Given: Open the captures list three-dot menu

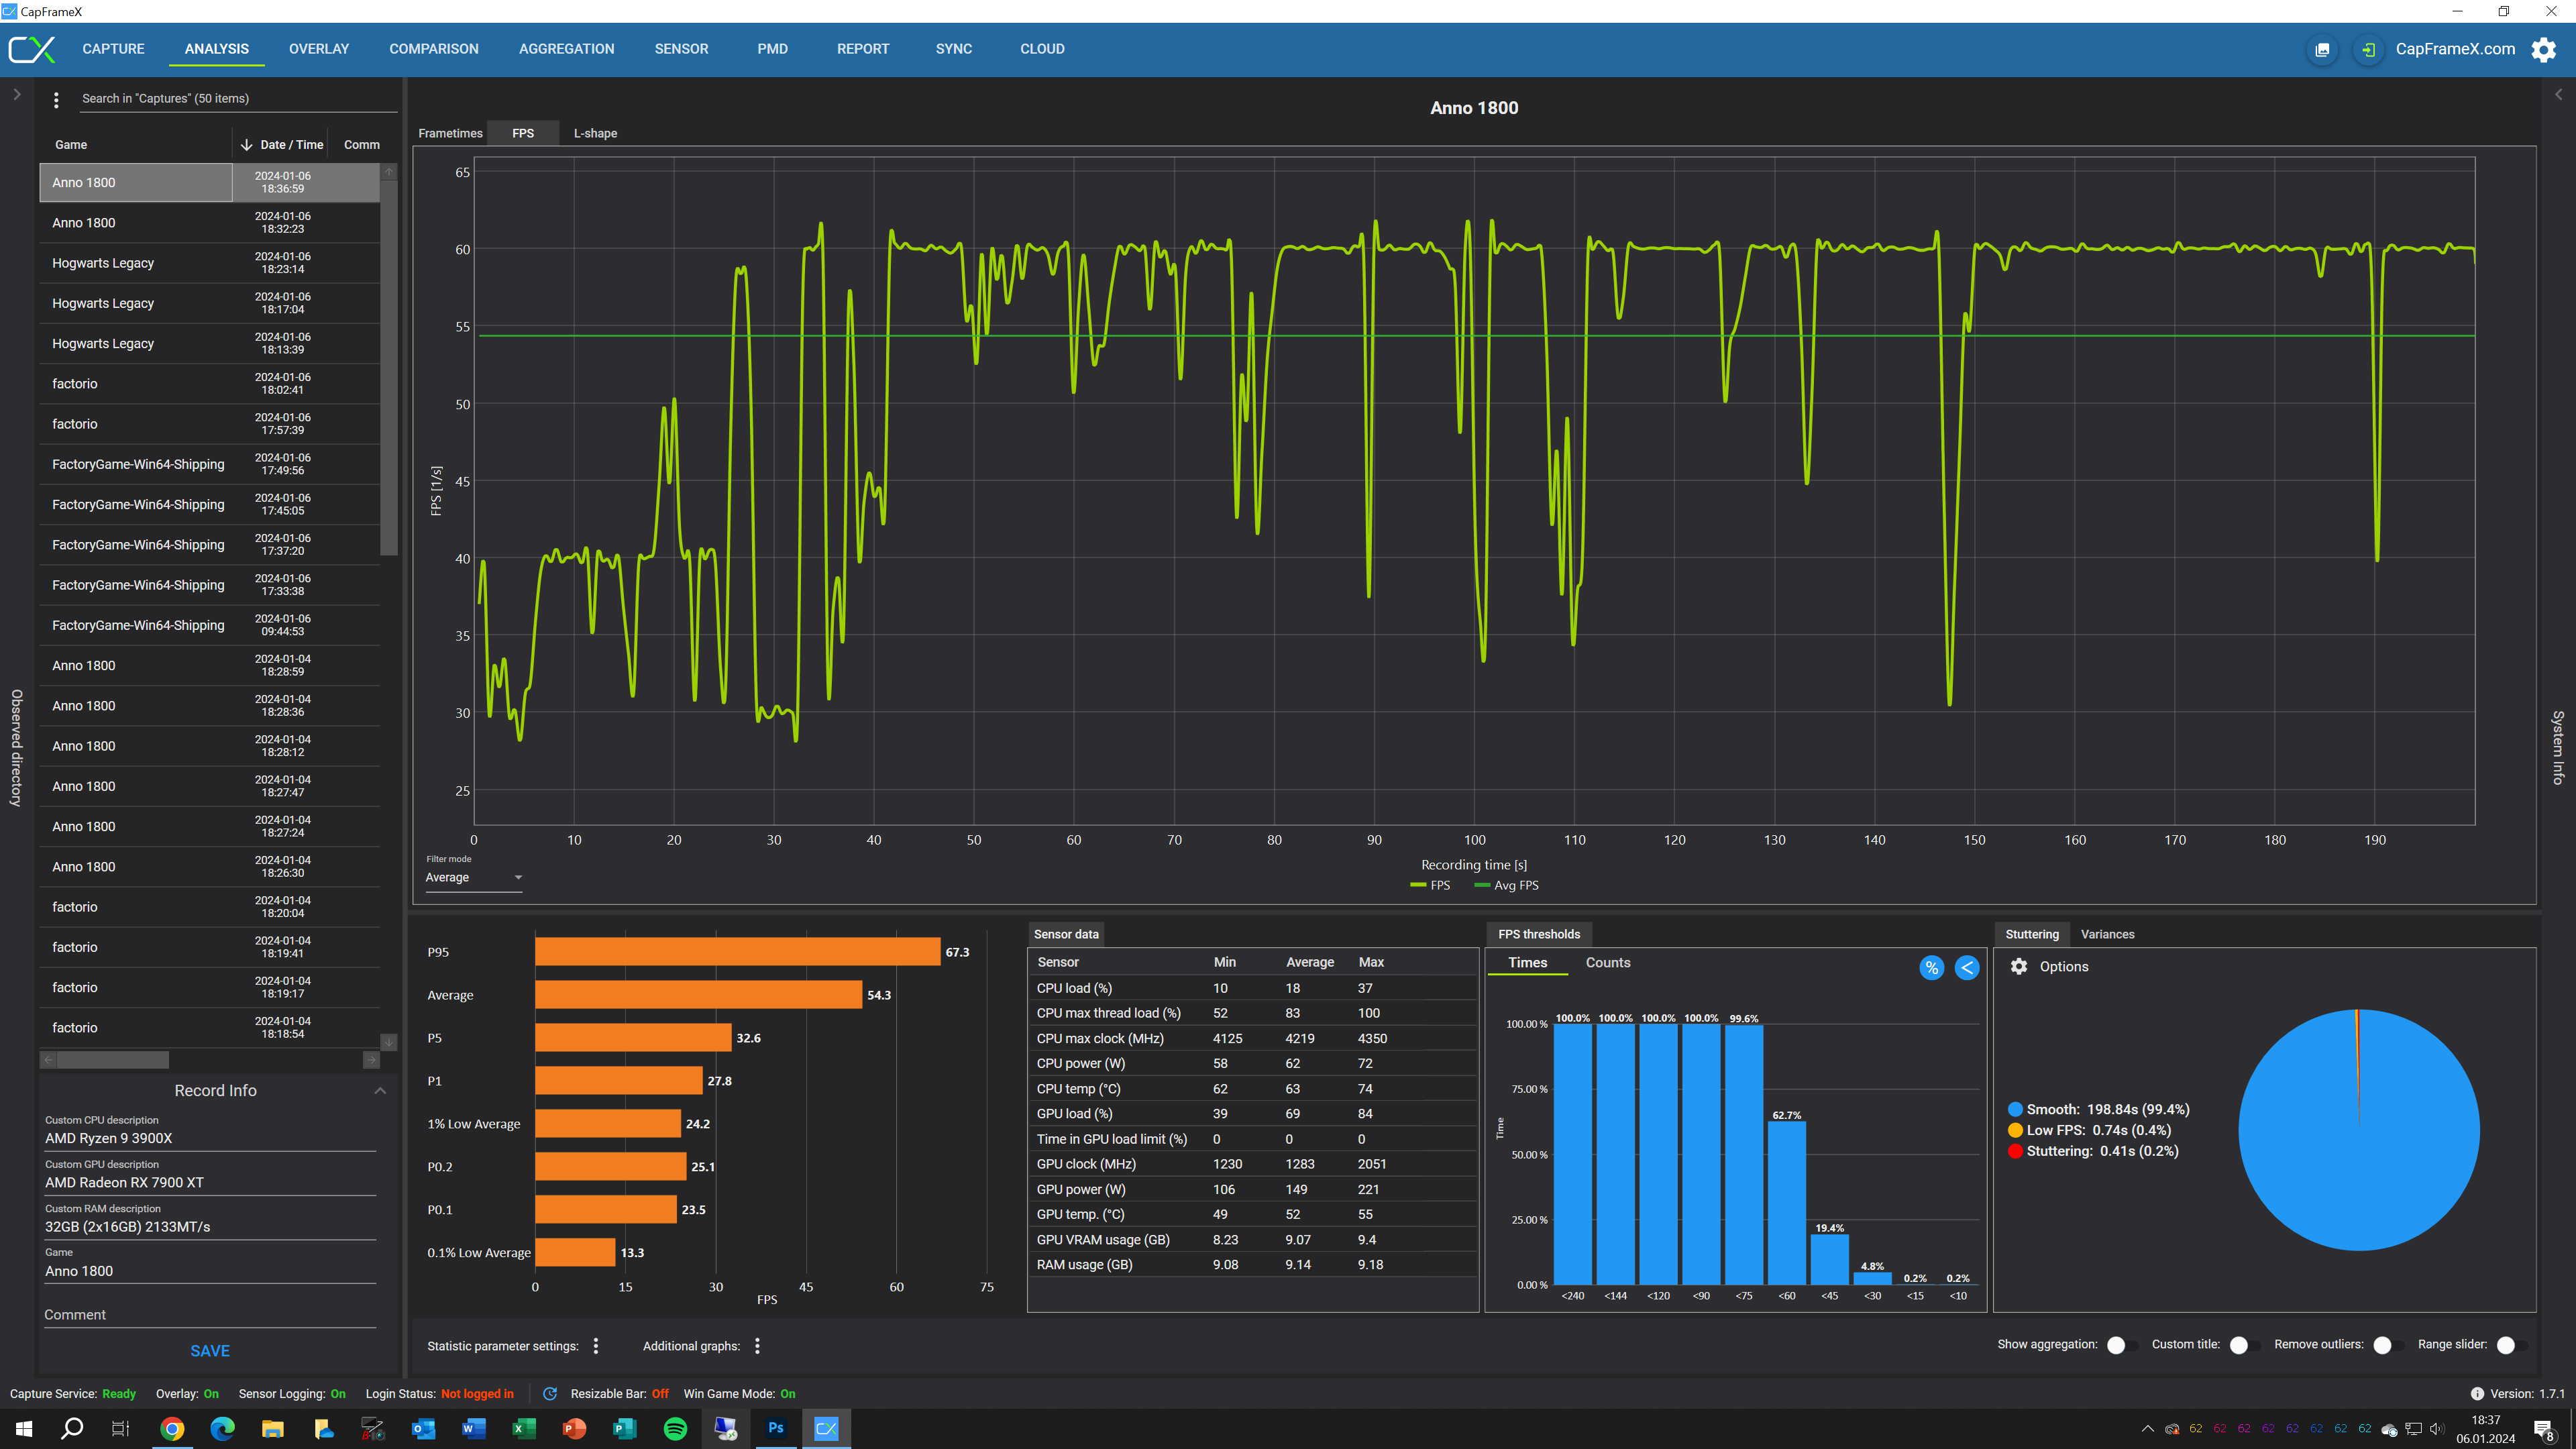Looking at the screenshot, I should point(56,99).
